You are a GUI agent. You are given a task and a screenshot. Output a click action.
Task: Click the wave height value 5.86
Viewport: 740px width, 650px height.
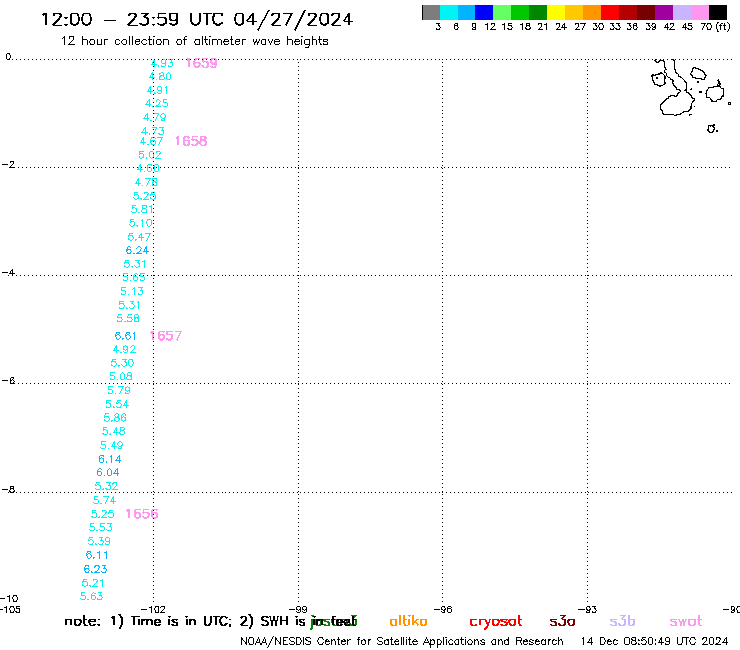click(115, 418)
